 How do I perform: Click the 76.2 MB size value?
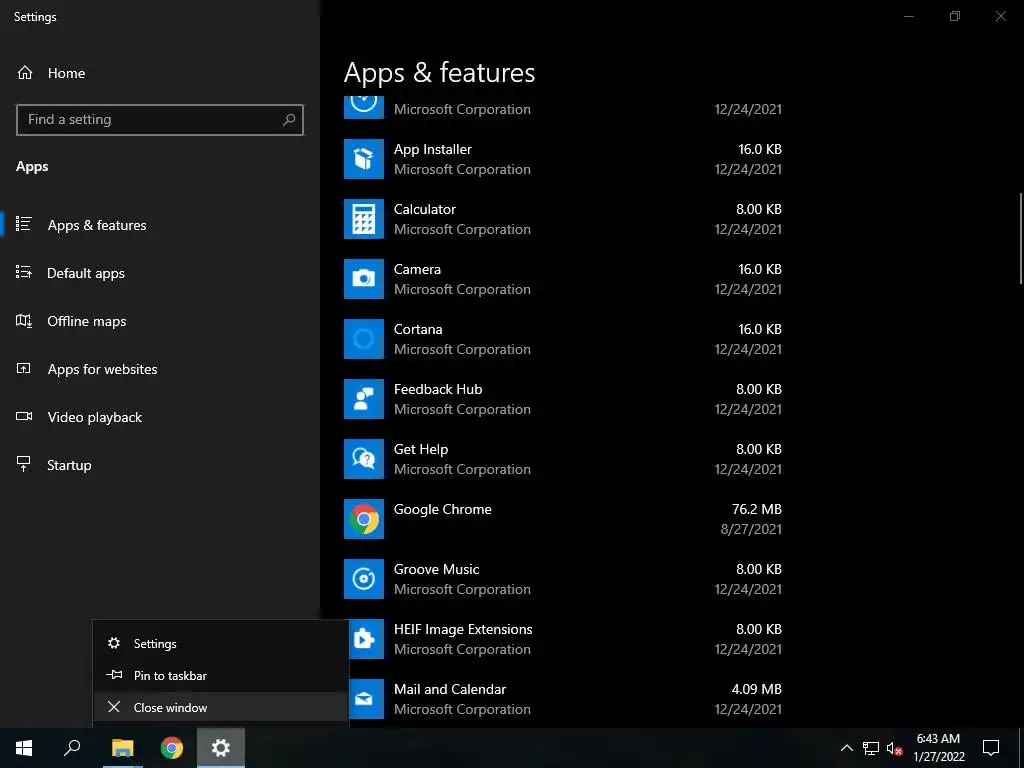click(756, 509)
